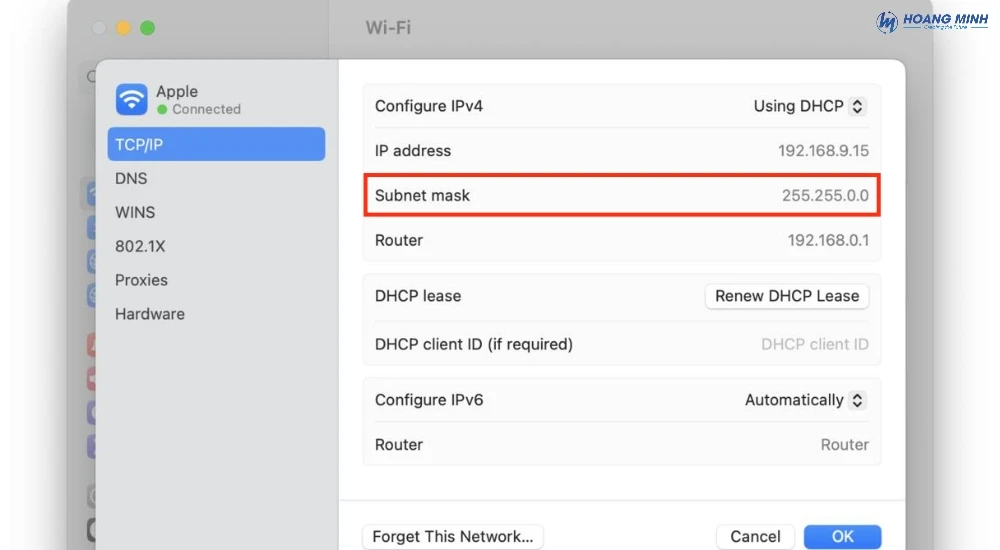Select the router value 192.168.0.1

[x=828, y=240]
